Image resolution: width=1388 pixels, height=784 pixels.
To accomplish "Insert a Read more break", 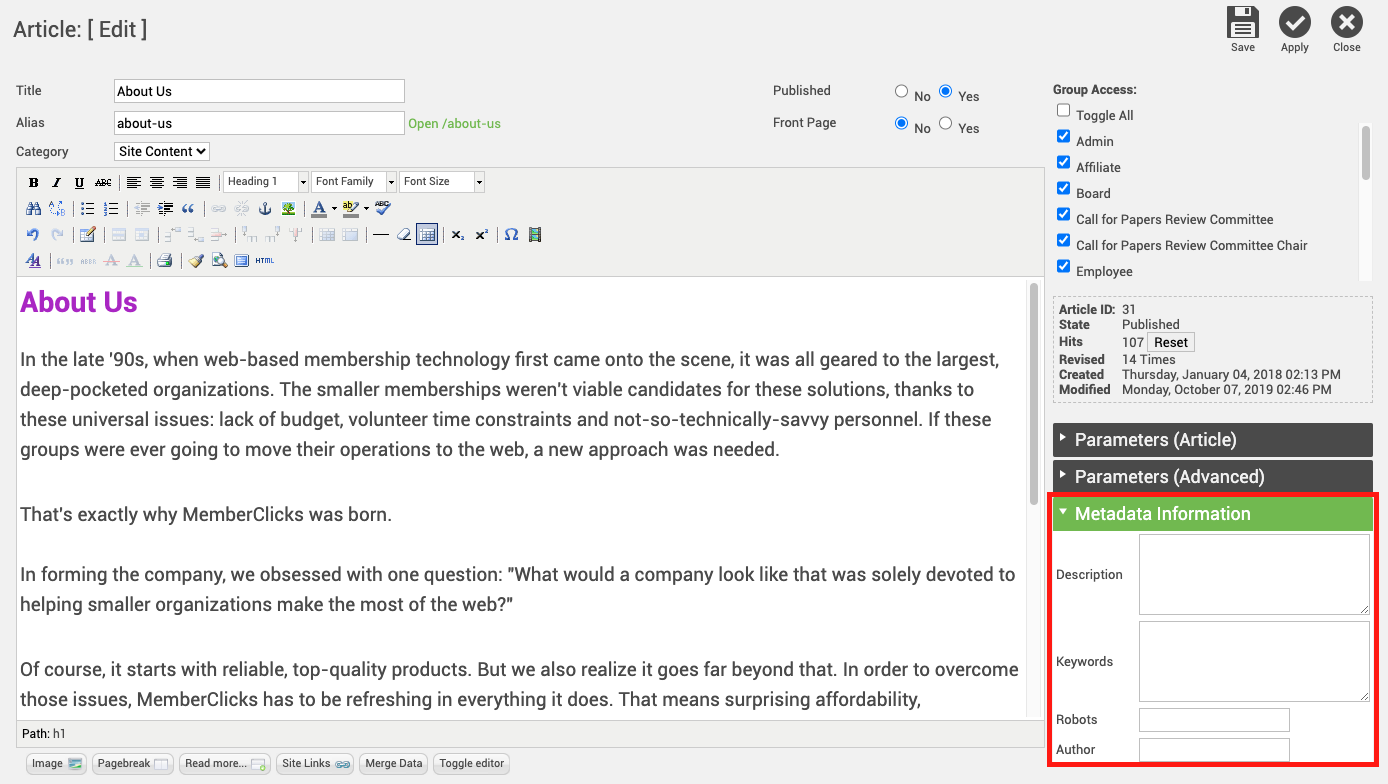I will pos(224,763).
